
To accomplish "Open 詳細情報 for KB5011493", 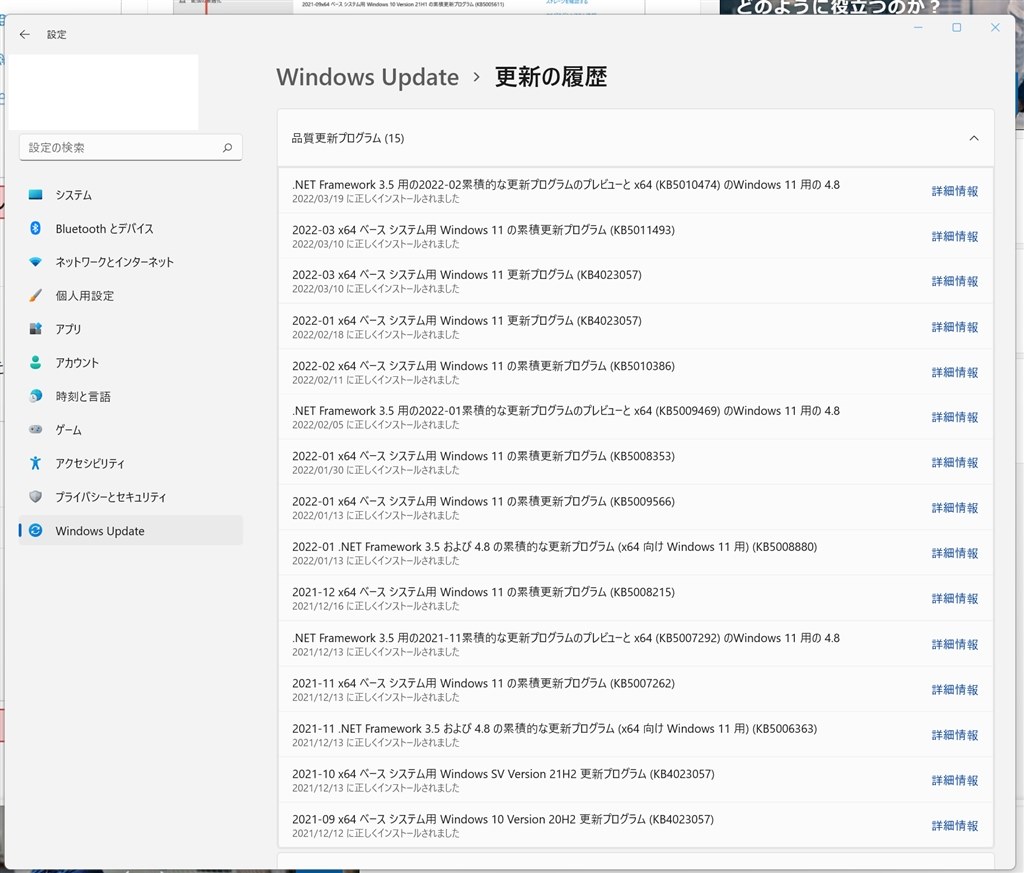I will click(x=954, y=236).
